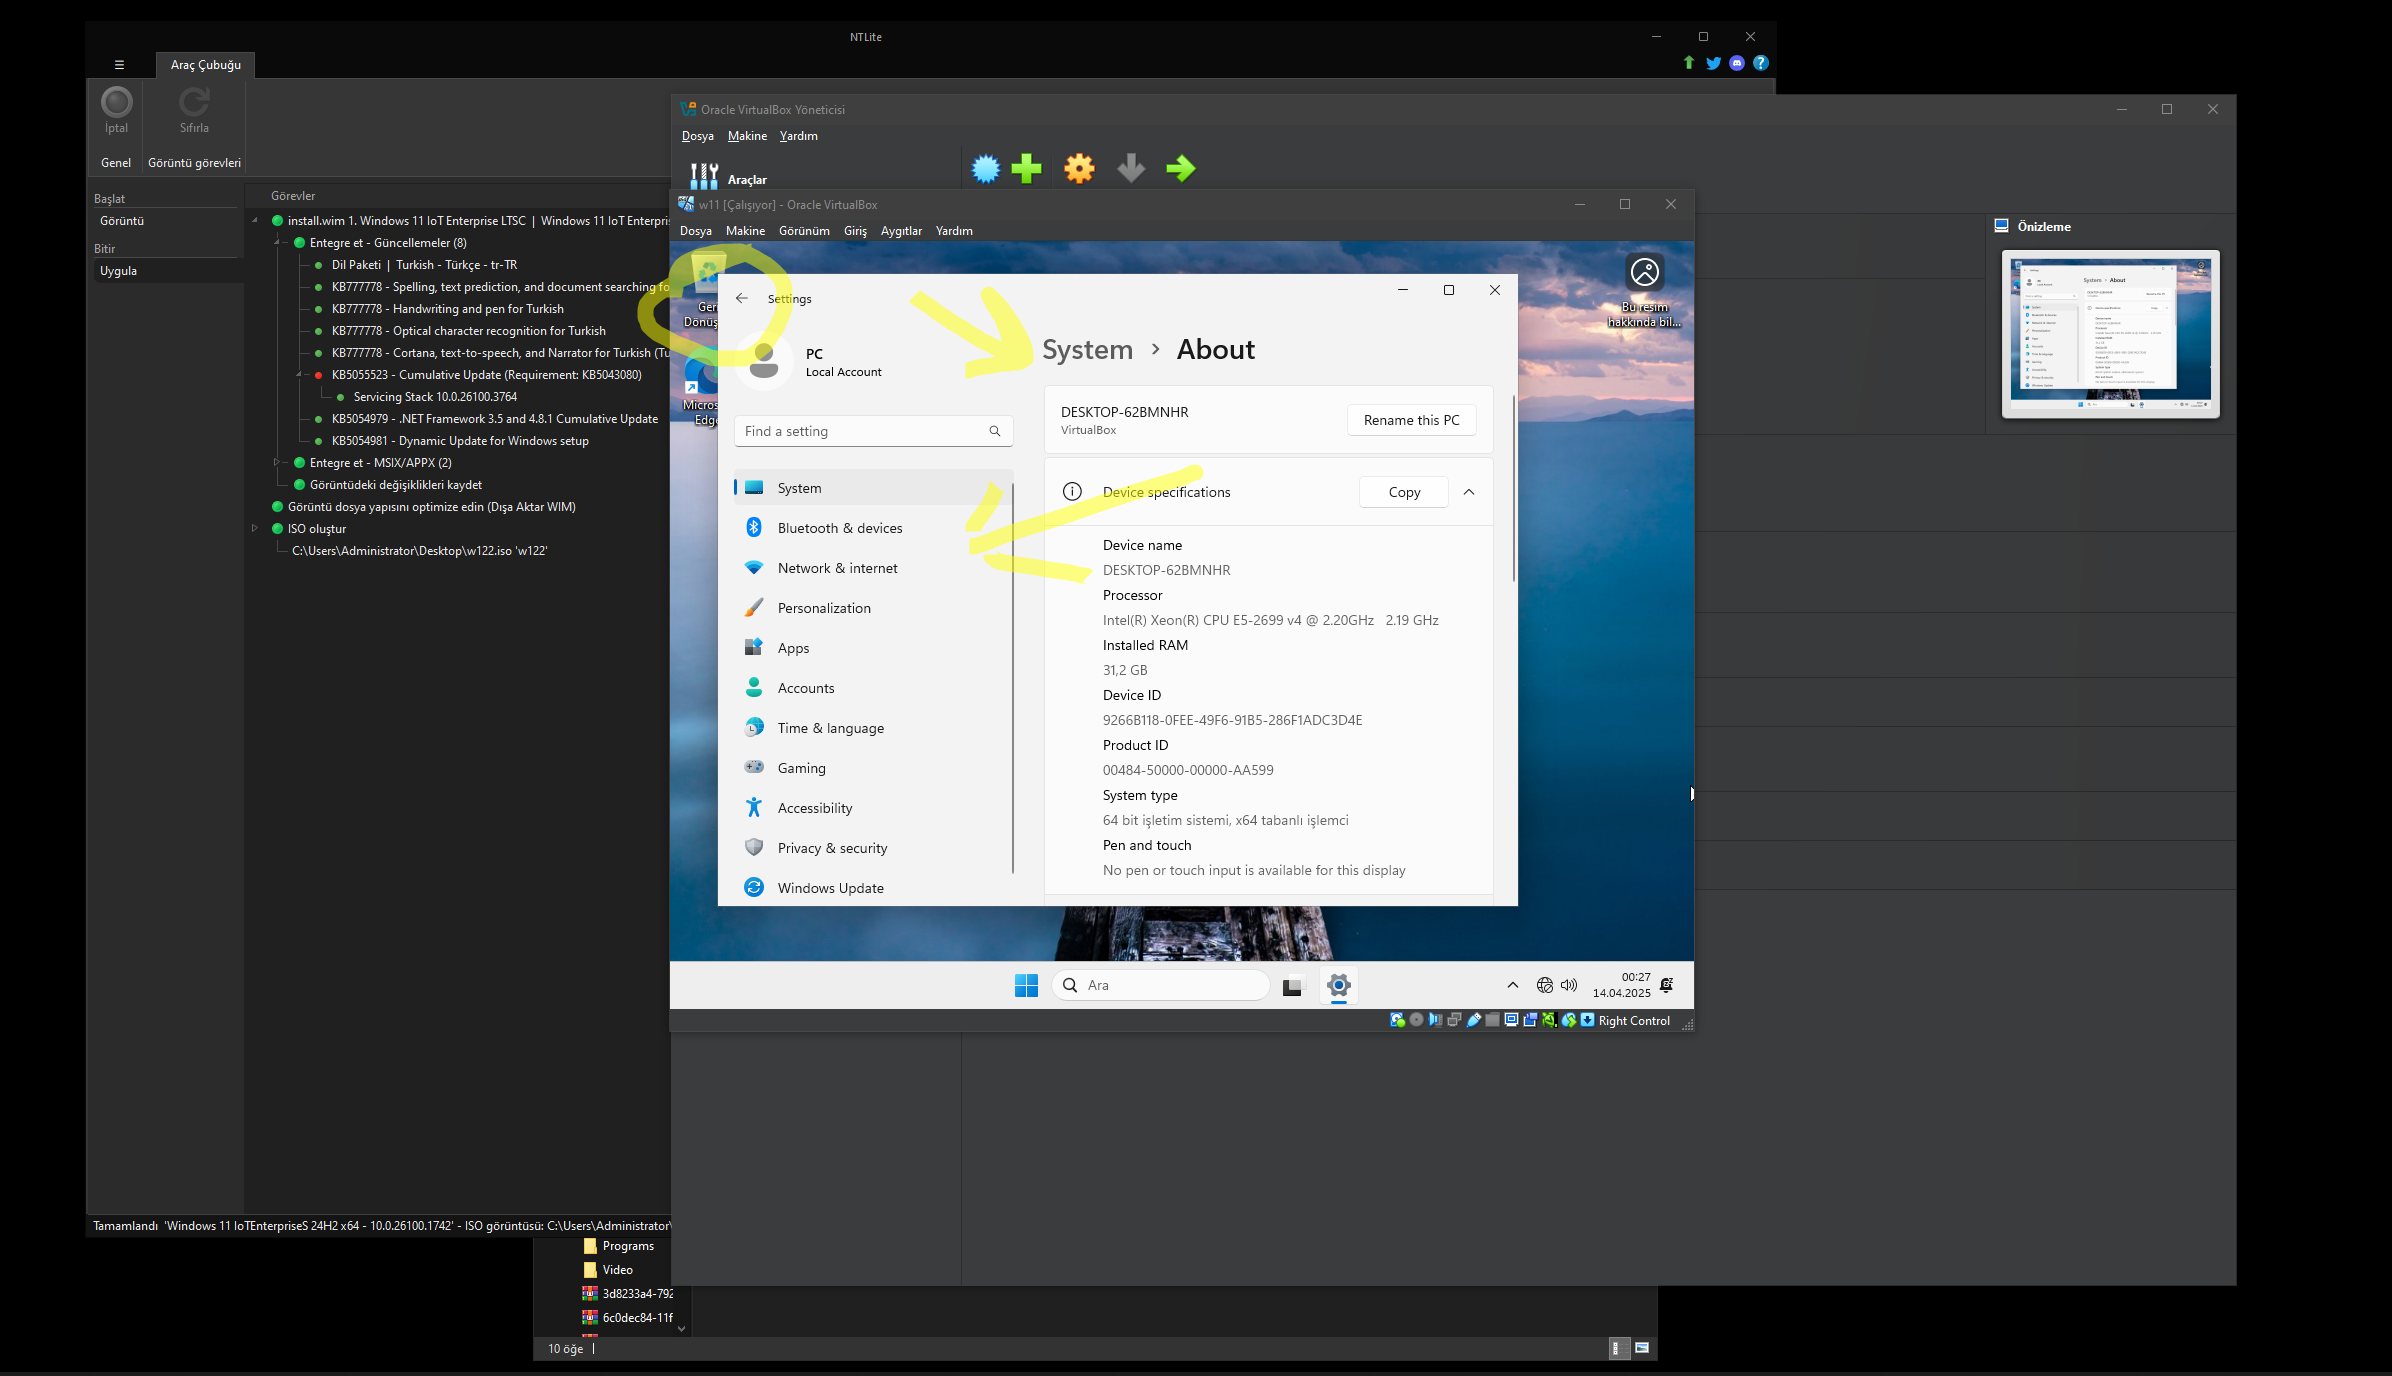
Task: Click network indicator in VM status bar
Action: (x=1454, y=1020)
